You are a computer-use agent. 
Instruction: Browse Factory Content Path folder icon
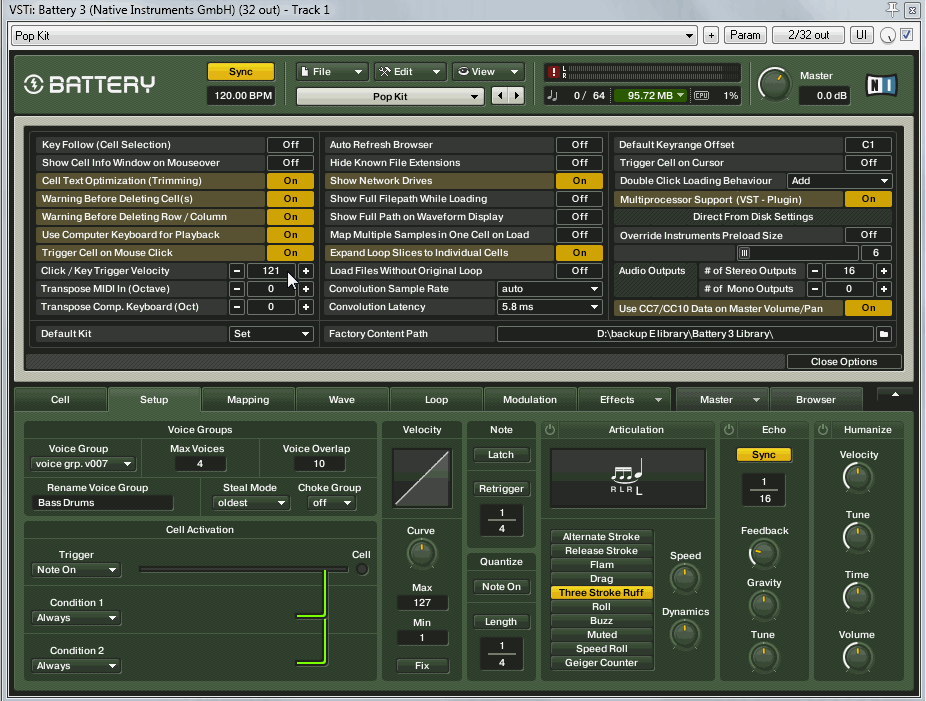(883, 334)
